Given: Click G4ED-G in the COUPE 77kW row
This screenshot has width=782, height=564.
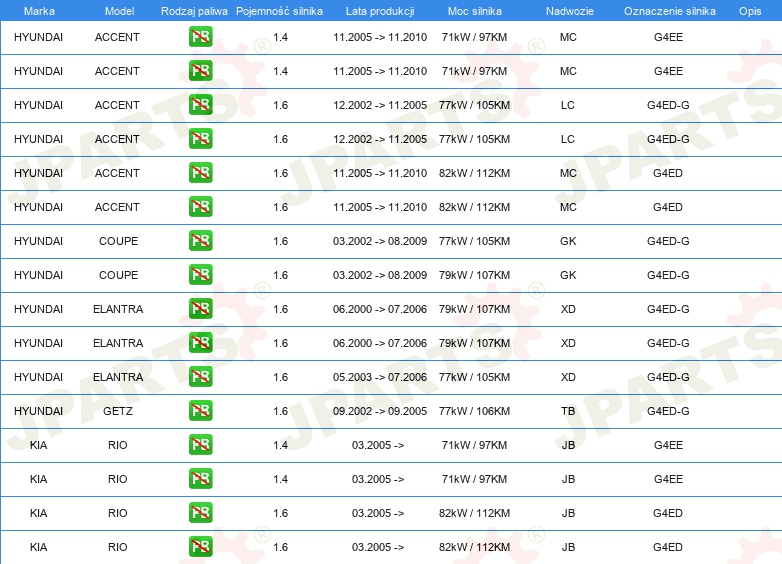Looking at the screenshot, I should coord(668,241).
